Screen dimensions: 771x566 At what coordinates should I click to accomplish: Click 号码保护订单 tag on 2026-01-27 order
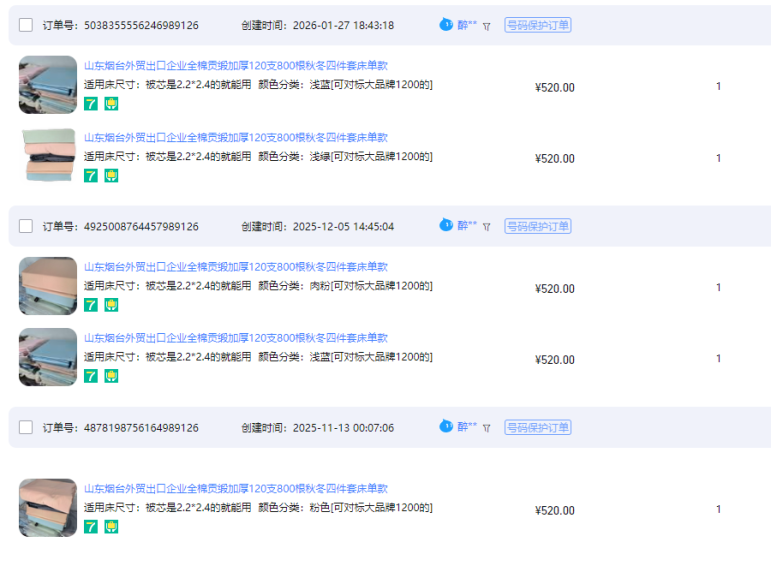537,25
